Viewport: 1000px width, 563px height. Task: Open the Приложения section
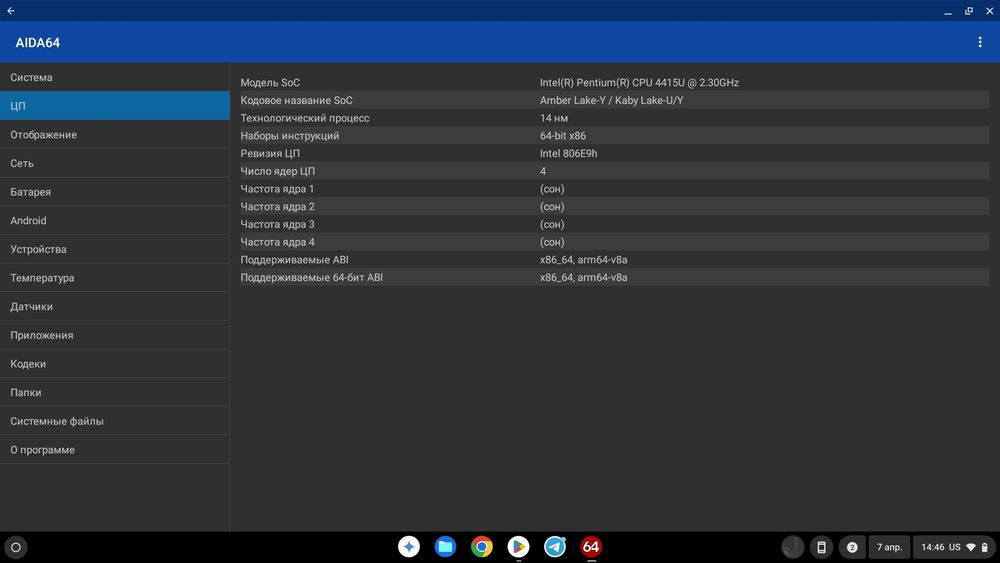coord(115,335)
